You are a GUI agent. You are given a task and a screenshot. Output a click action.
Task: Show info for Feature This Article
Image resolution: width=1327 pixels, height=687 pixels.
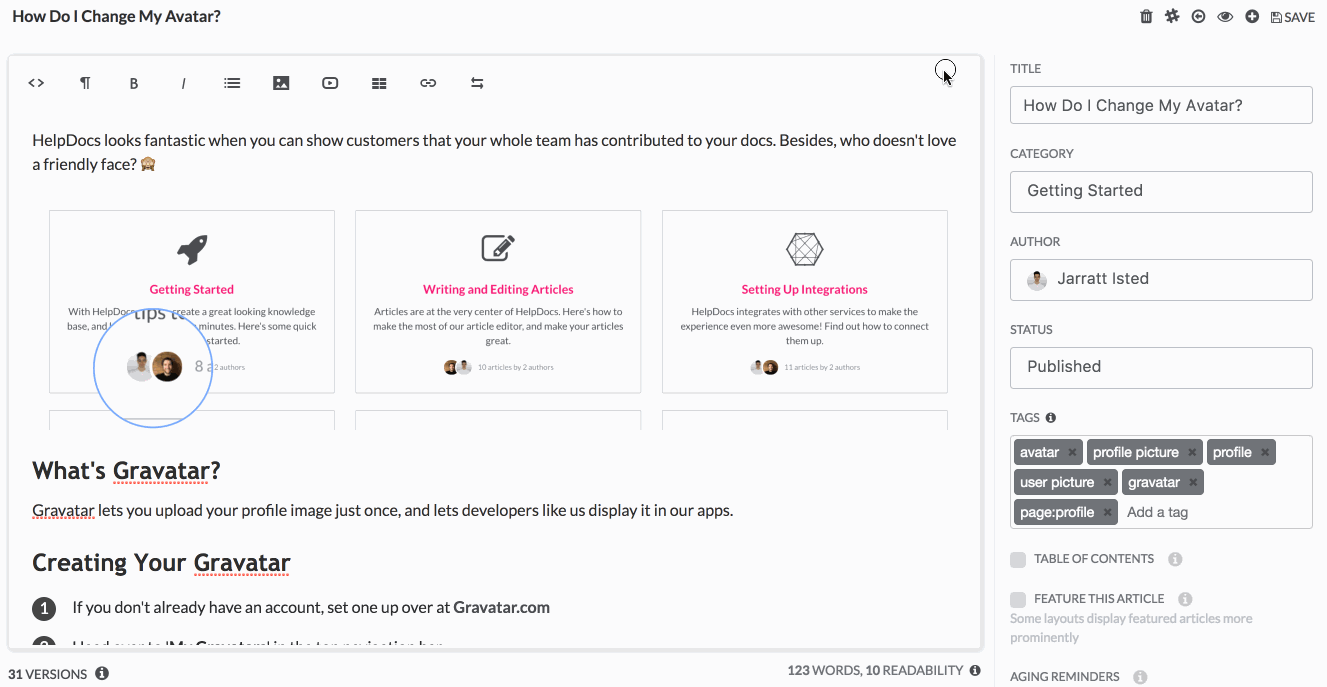pos(1185,599)
